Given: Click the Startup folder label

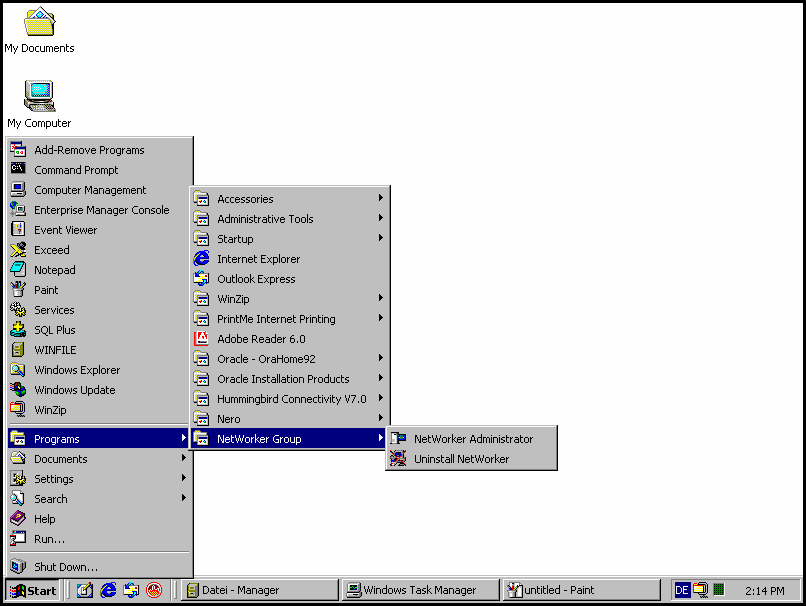Looking at the screenshot, I should pos(235,239).
